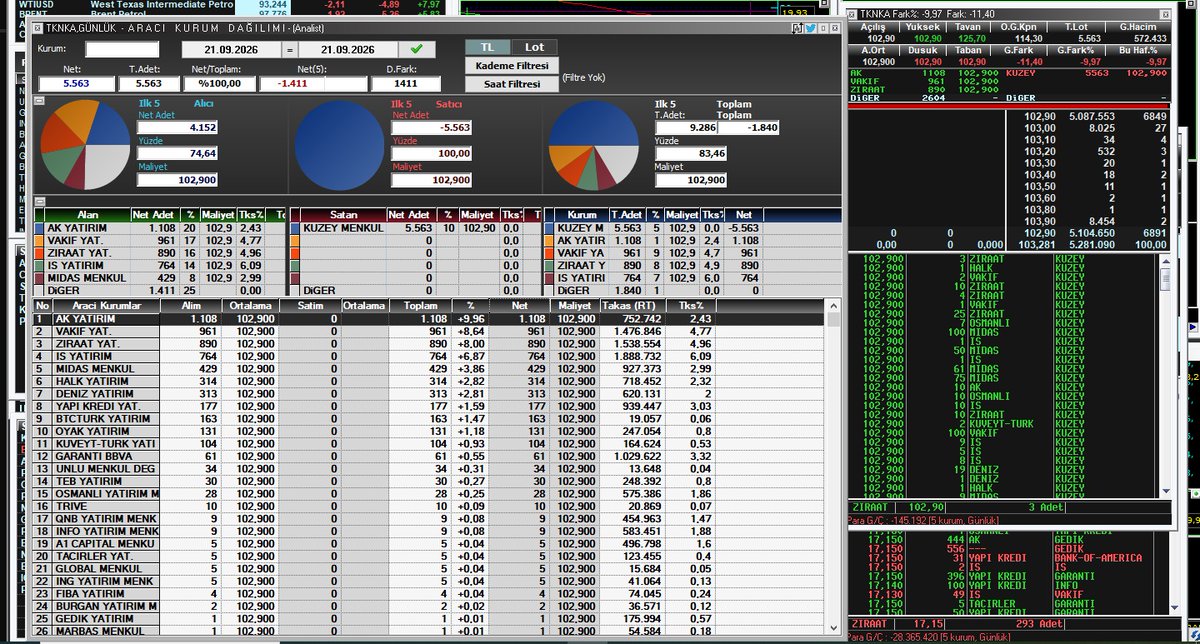This screenshot has height=644, width=1200.
Task: Select MIDAS MENKUL row in broker list
Action: click(430, 369)
